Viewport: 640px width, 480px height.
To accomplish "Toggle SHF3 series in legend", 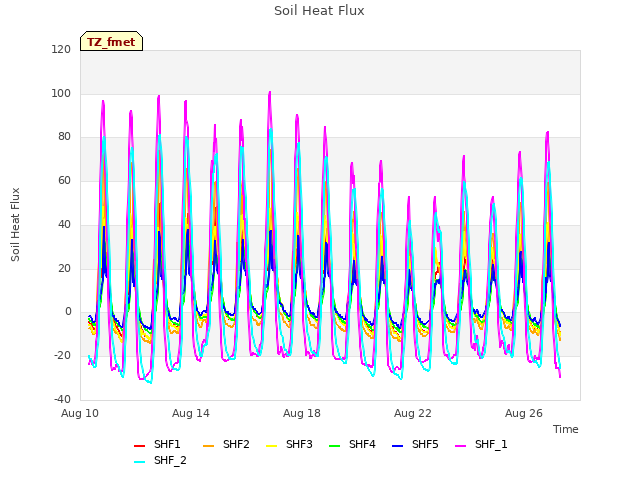I will (x=289, y=444).
